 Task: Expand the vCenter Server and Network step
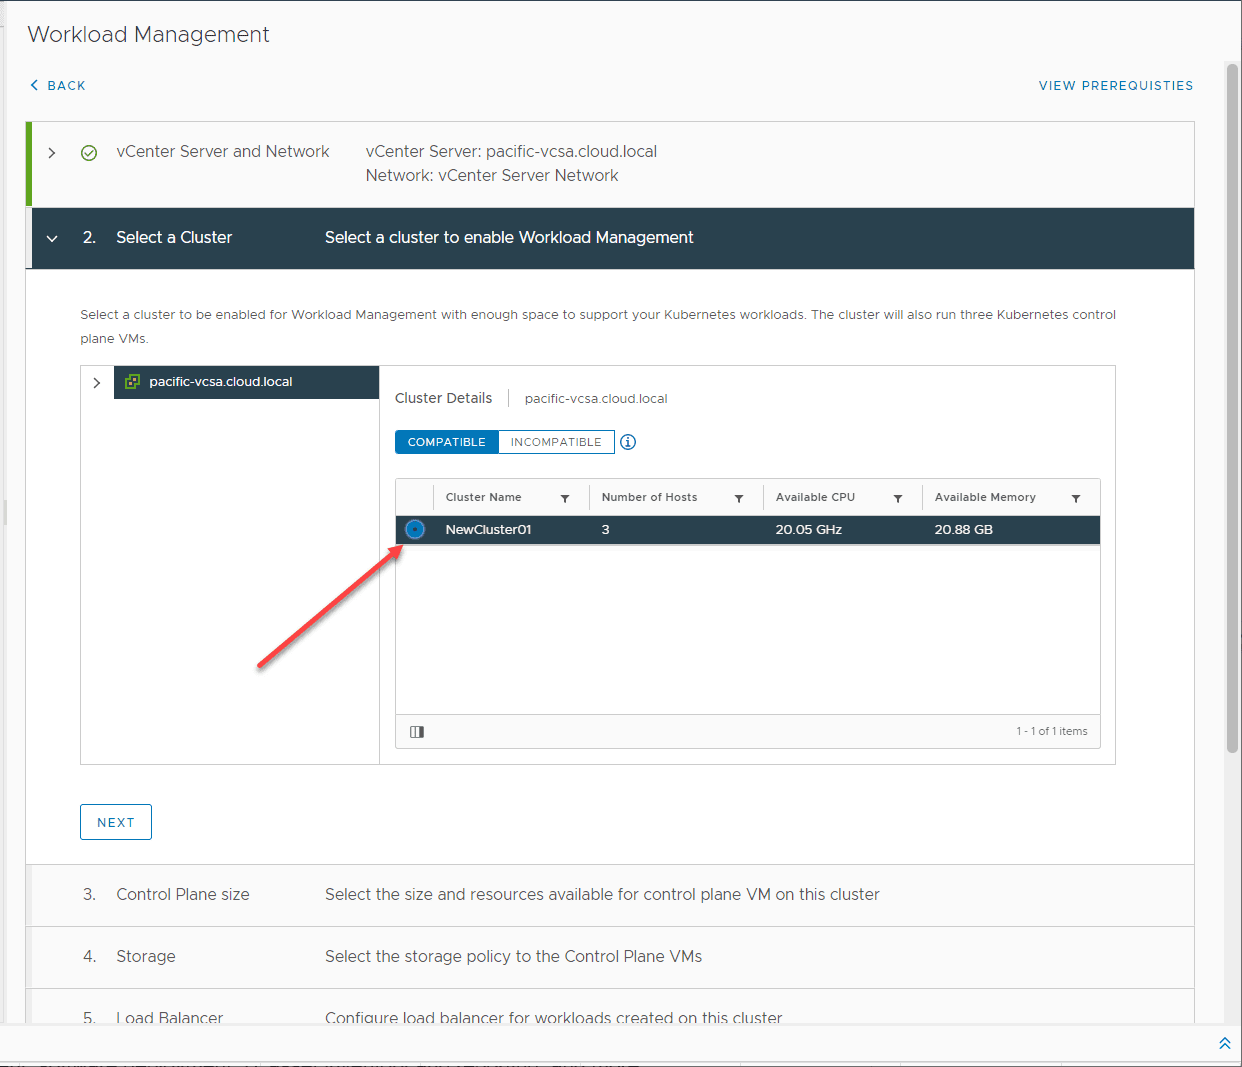click(x=52, y=153)
